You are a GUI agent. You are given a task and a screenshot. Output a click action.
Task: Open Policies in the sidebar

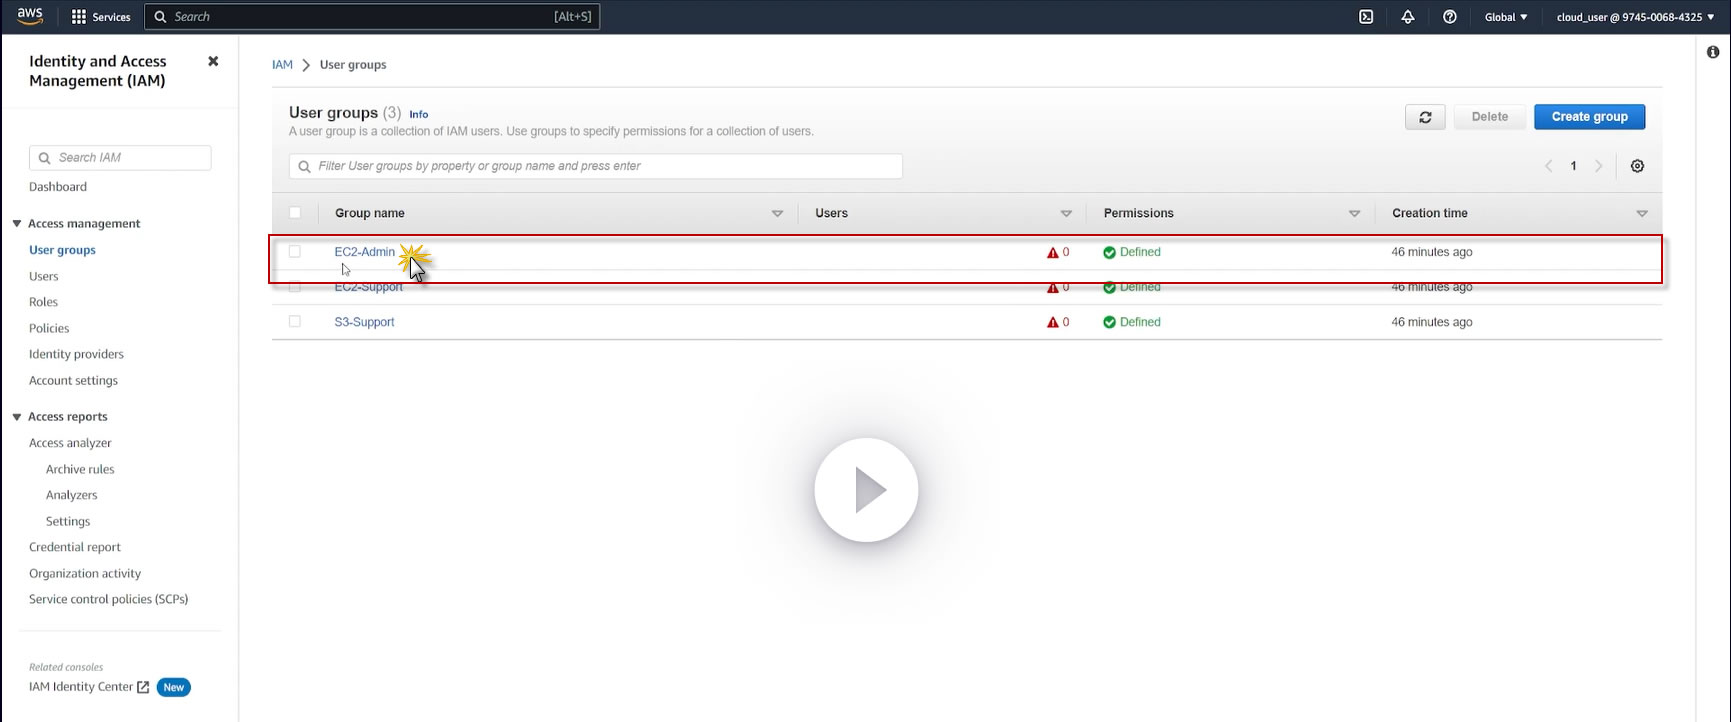tap(49, 328)
